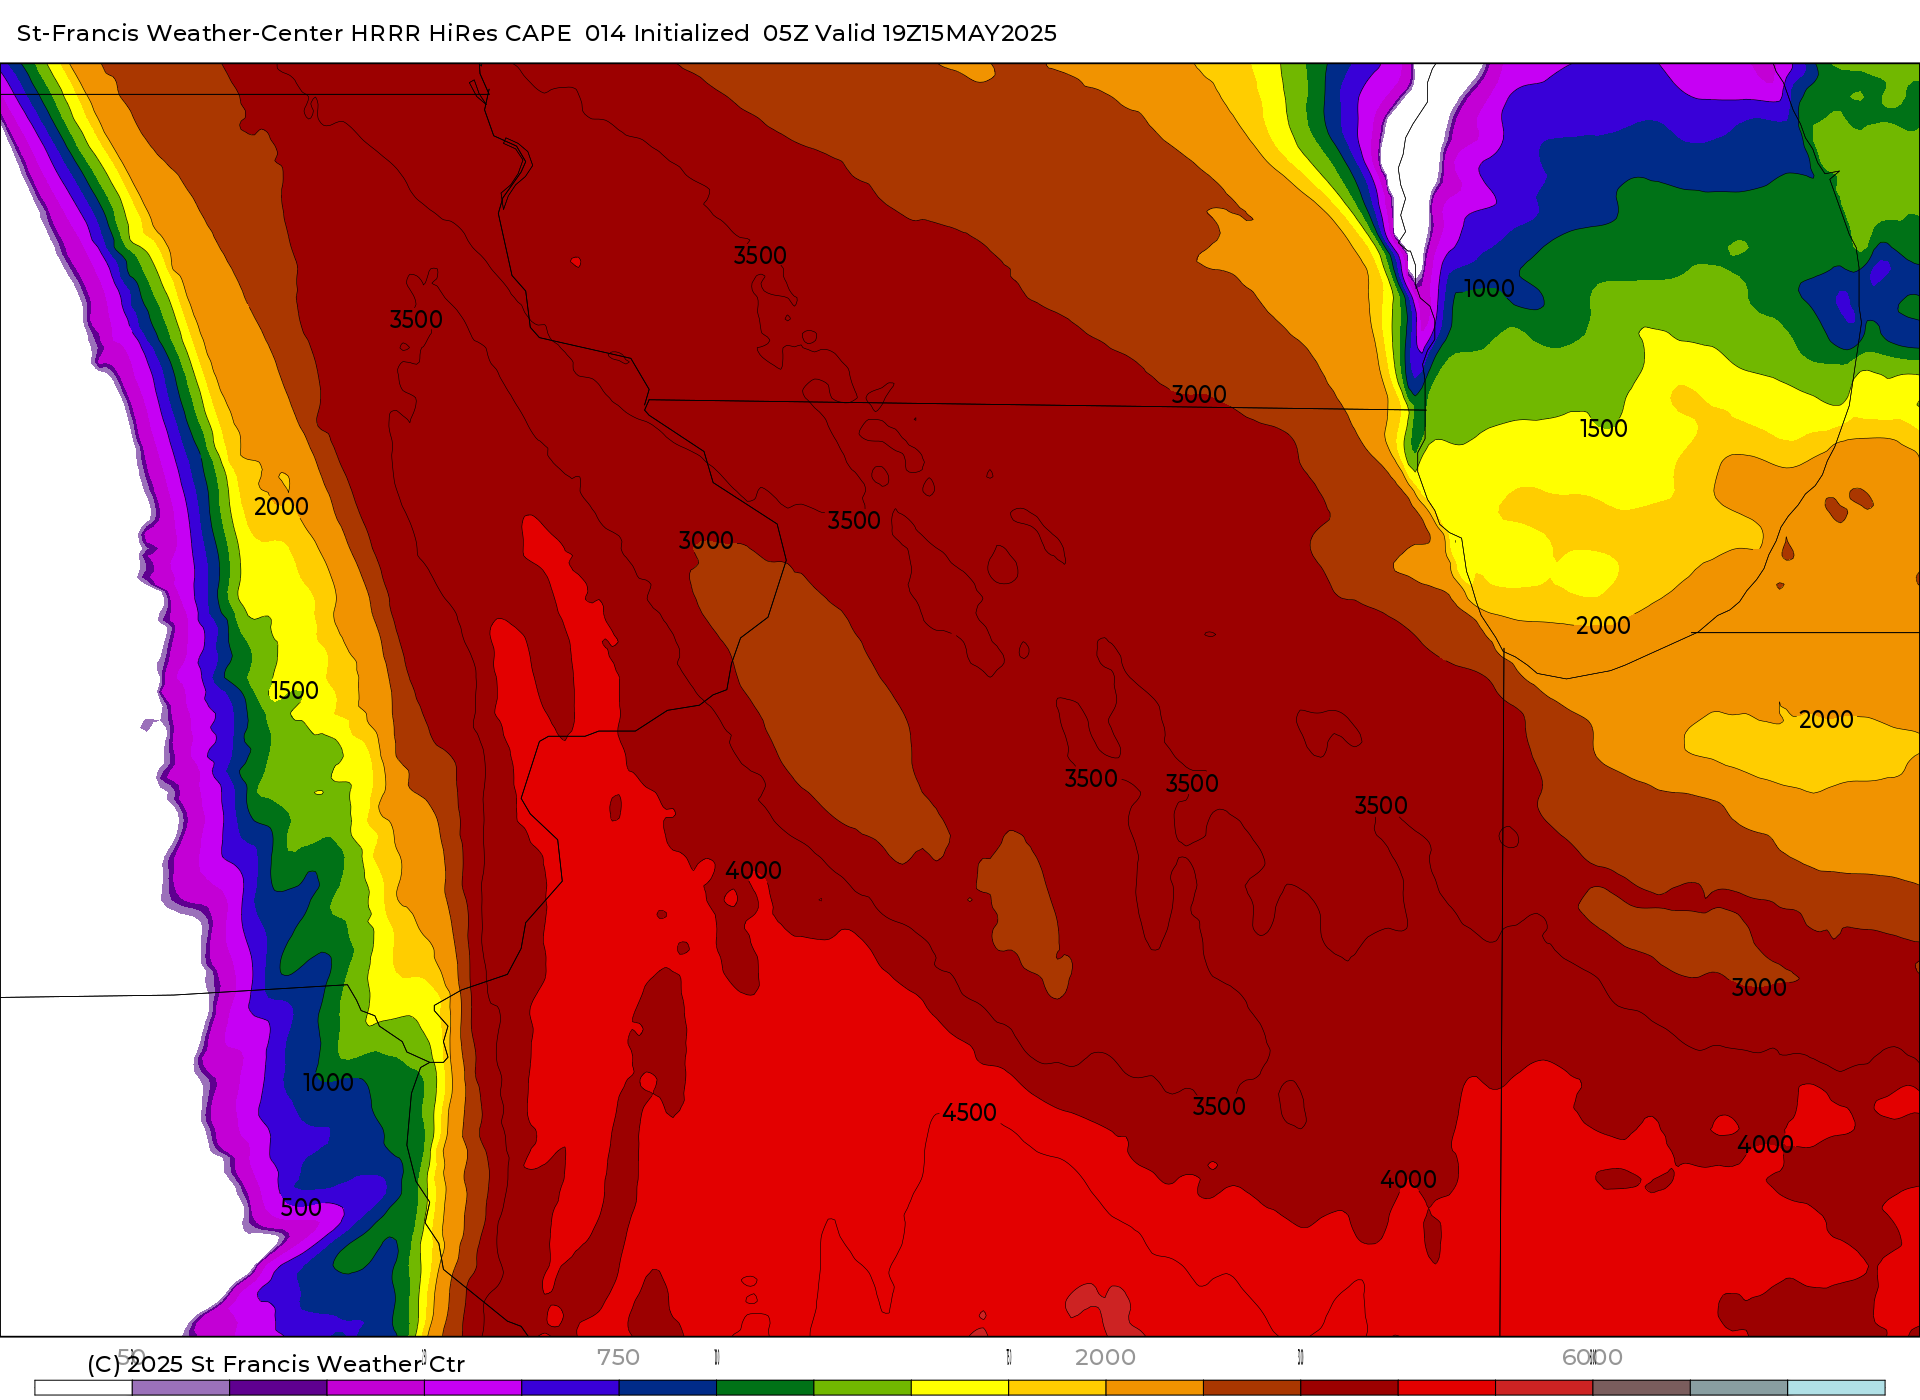This screenshot has height=1400, width=1920.
Task: Select the lime green legend swatch
Action: 862,1388
